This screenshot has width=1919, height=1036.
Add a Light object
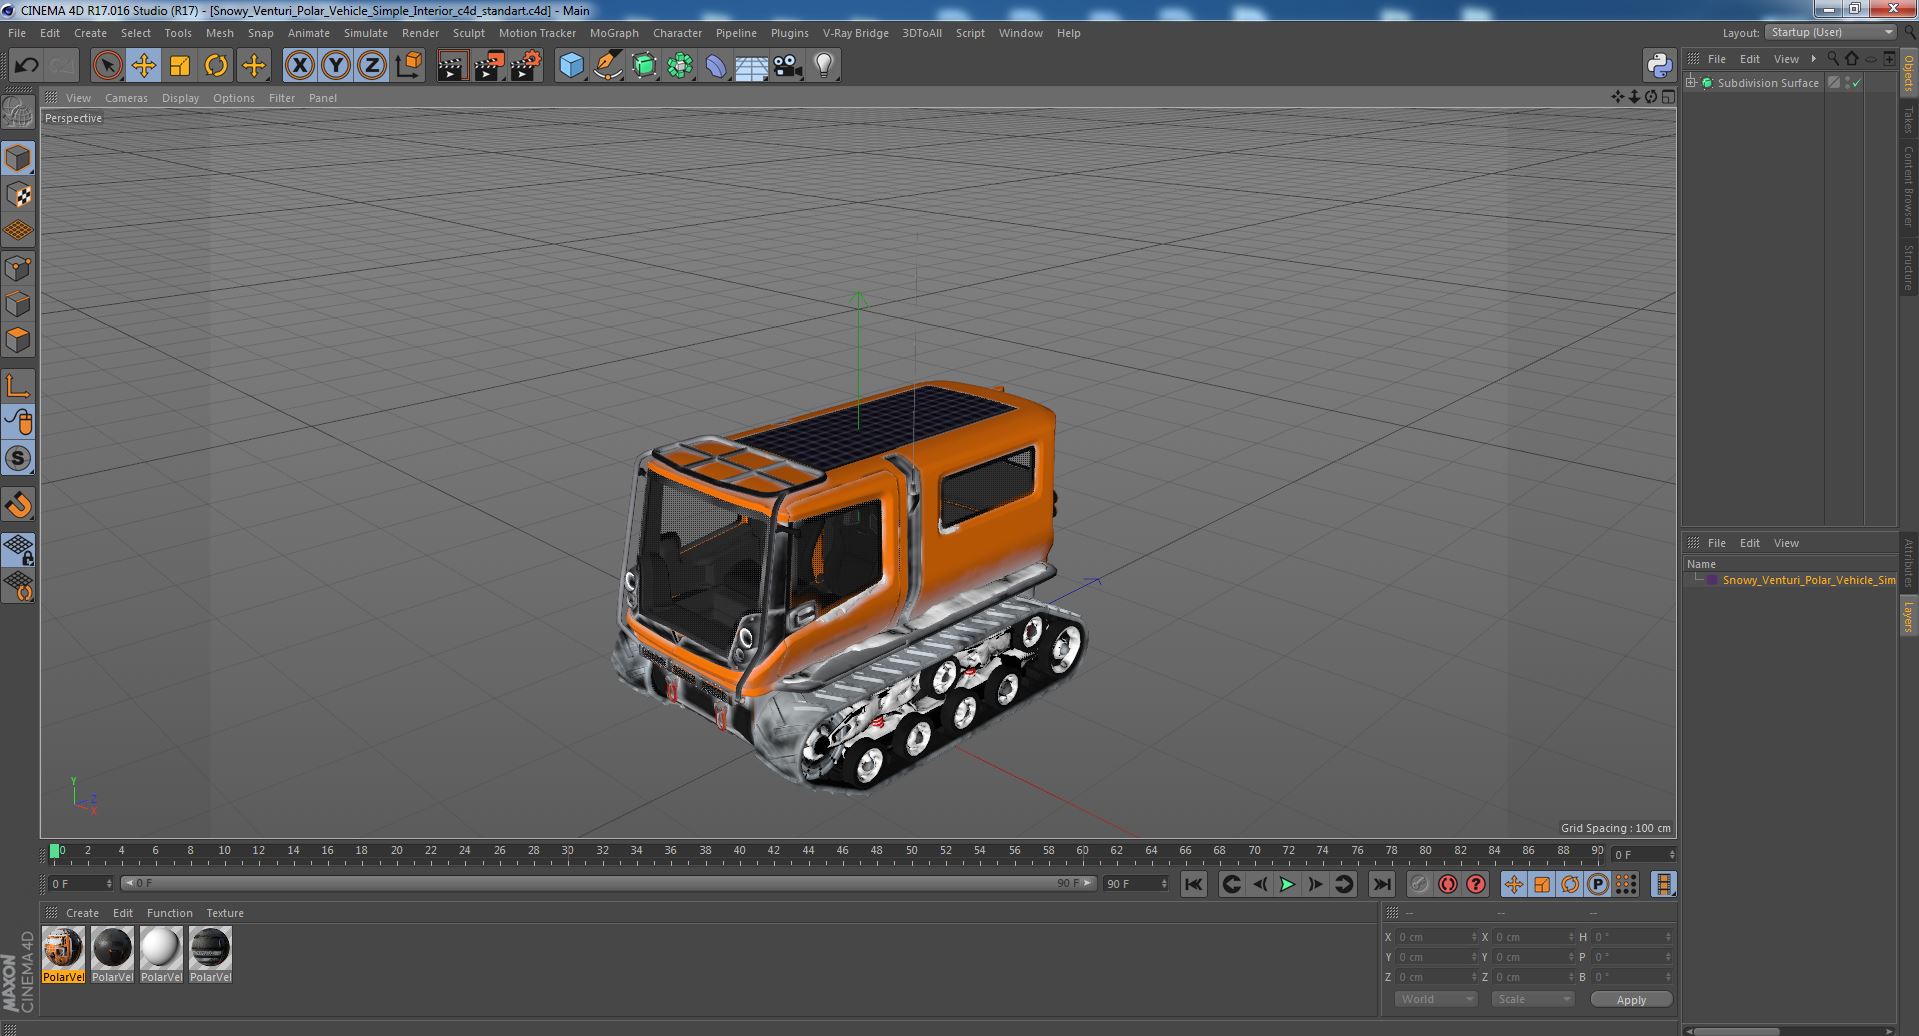[823, 66]
